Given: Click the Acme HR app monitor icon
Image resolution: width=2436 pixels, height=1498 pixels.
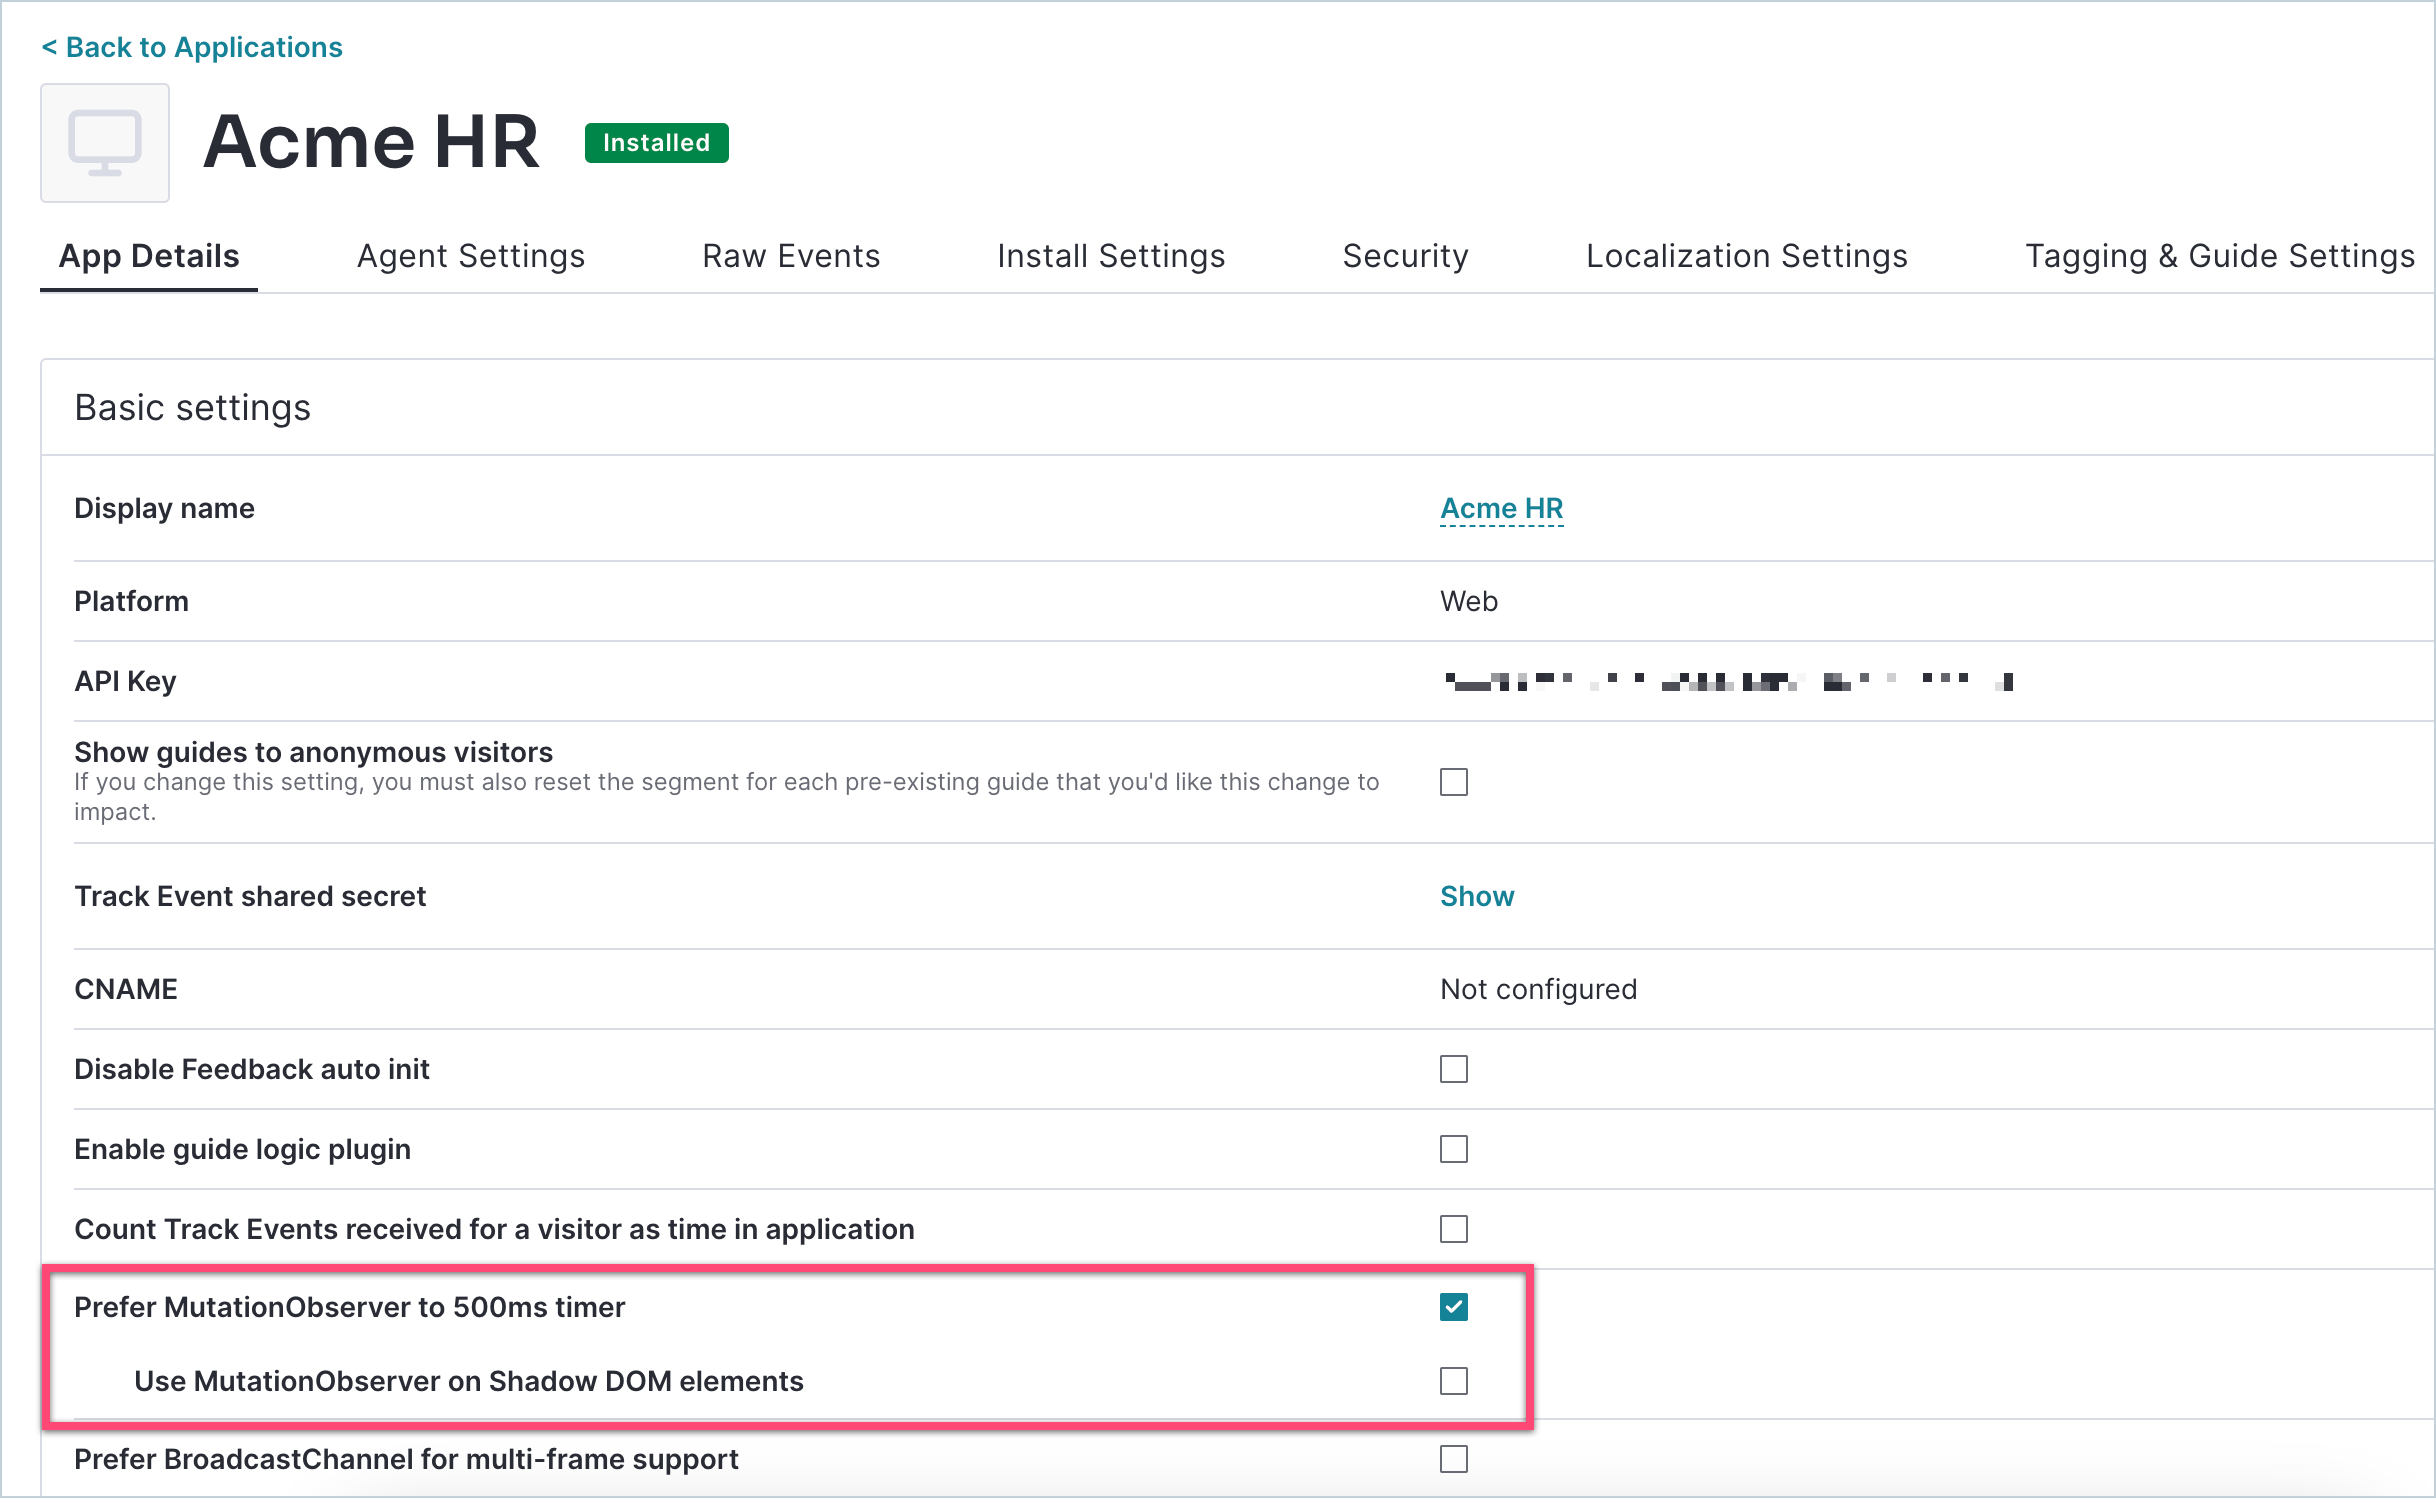Looking at the screenshot, I should [x=105, y=143].
